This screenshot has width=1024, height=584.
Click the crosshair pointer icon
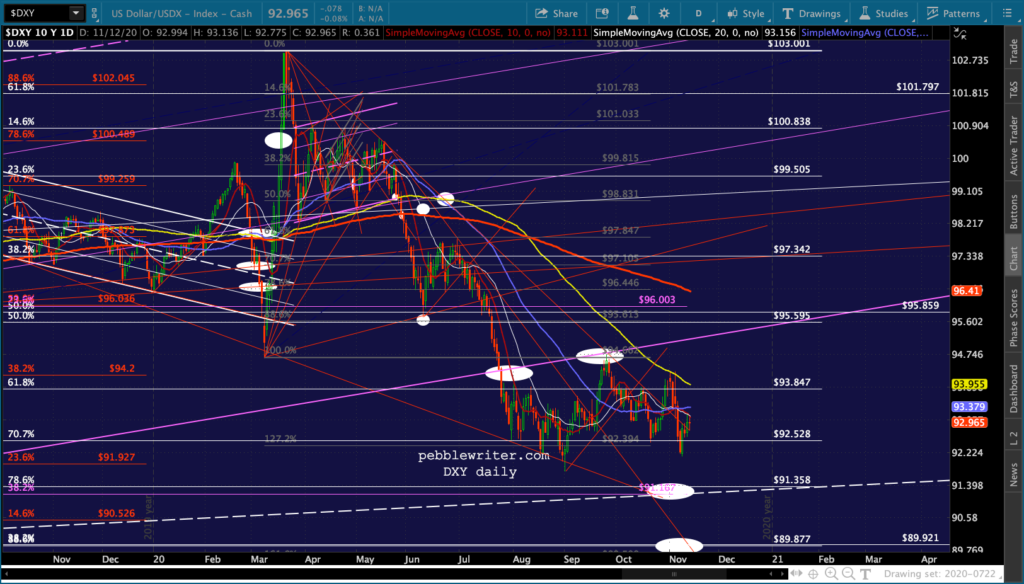(x=814, y=574)
